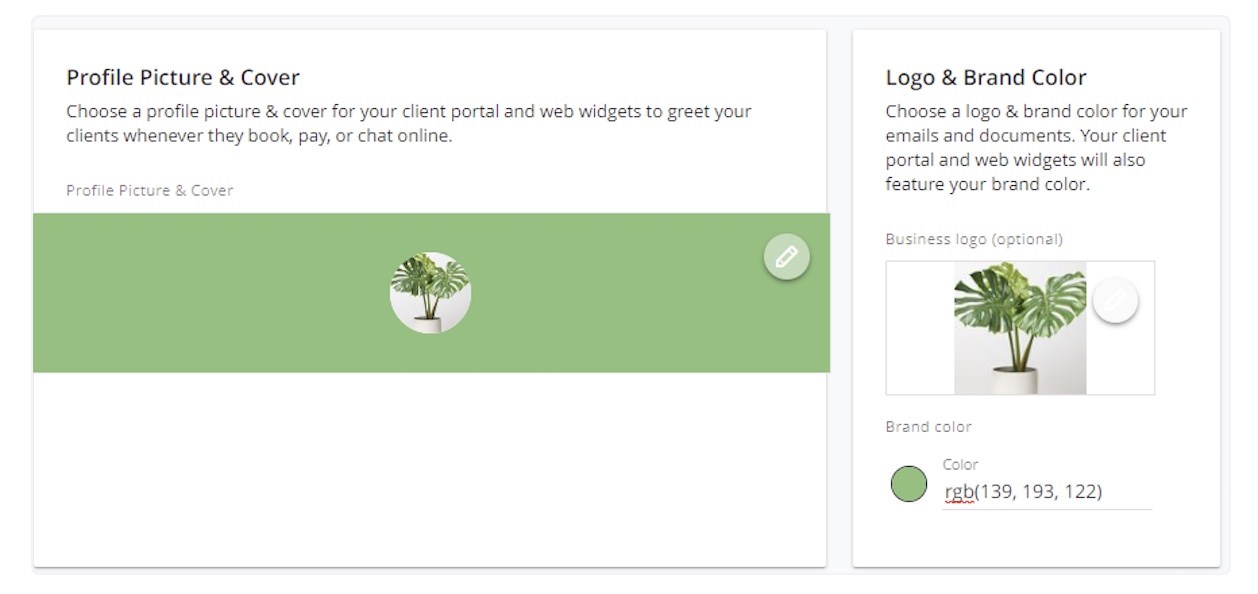Click the small "Color" field label
1258x594 pixels.
960,464
